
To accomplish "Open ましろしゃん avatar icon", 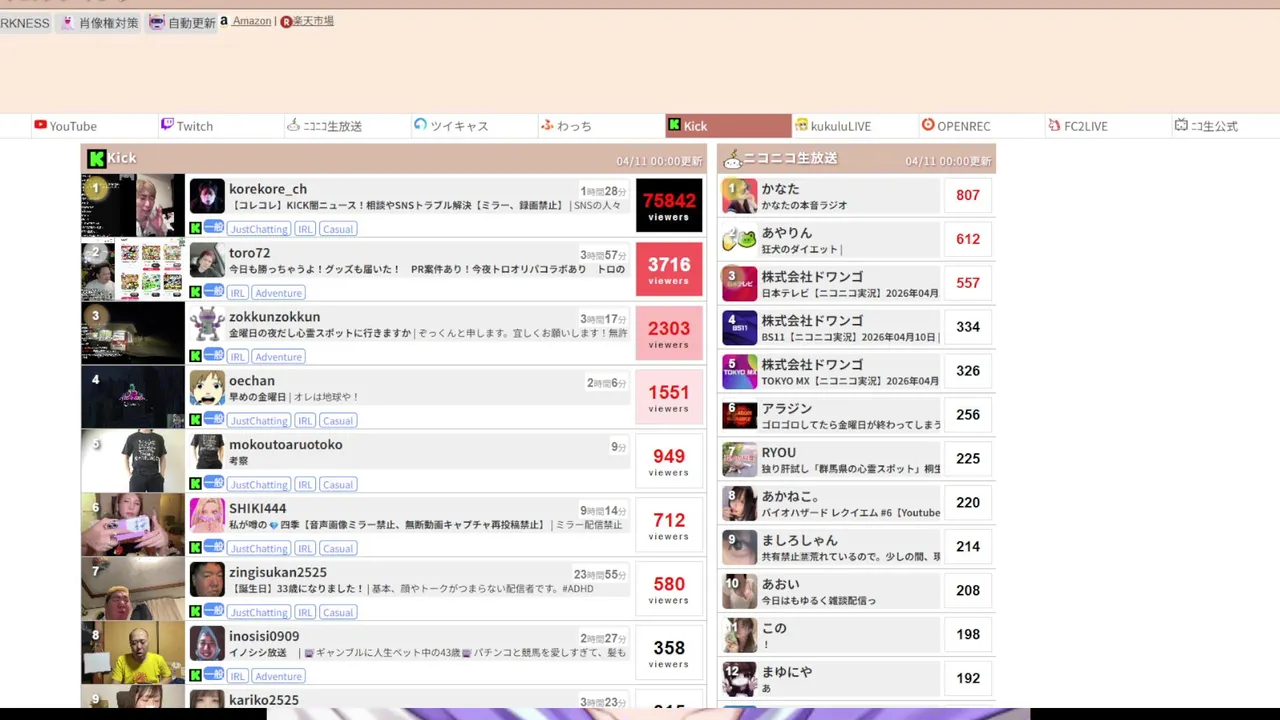I will (x=740, y=548).
